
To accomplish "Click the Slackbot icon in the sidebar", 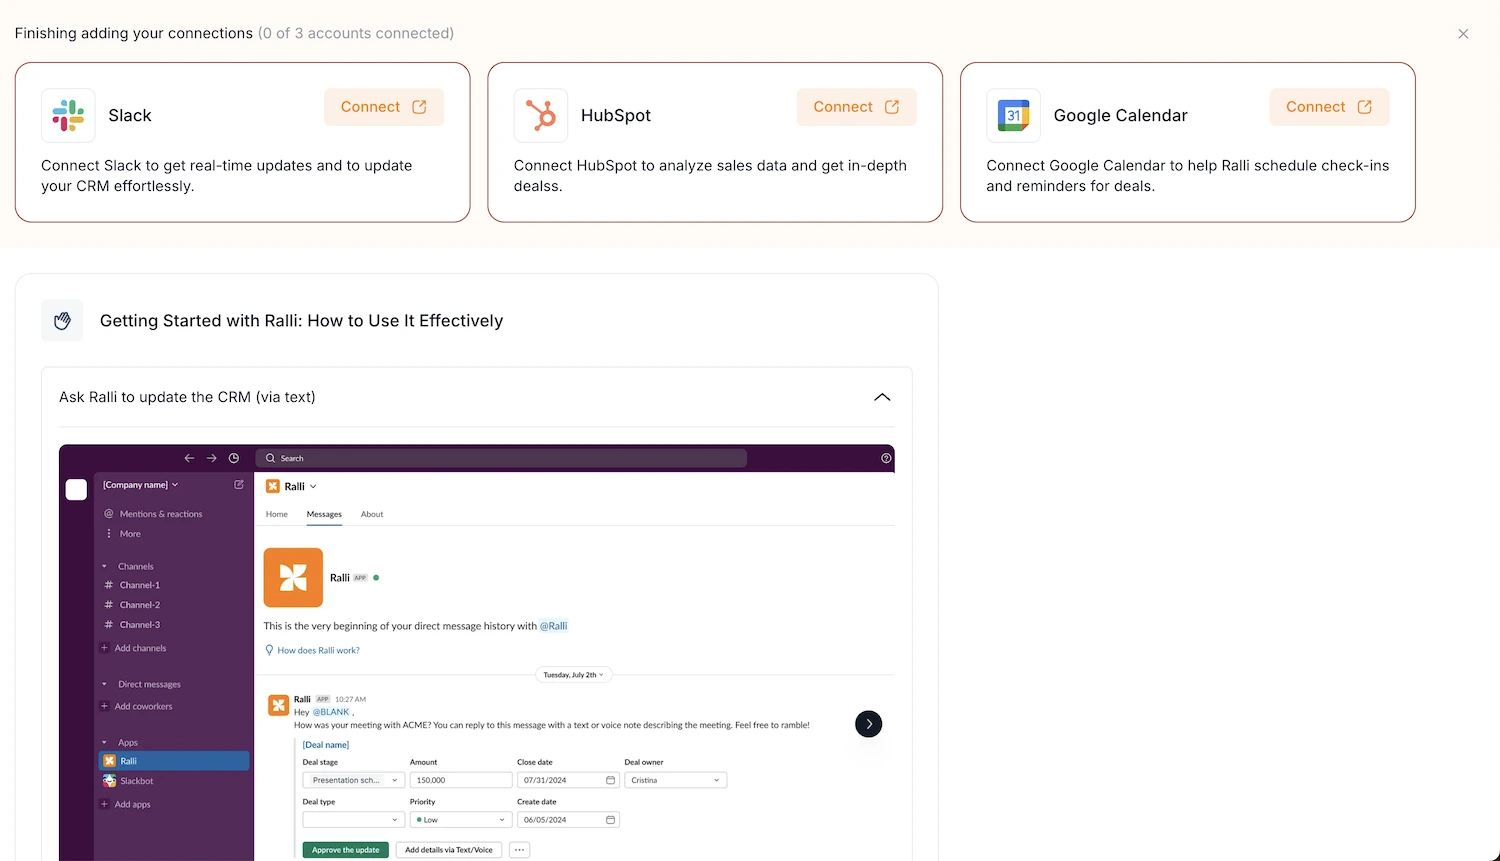I will [x=110, y=780].
